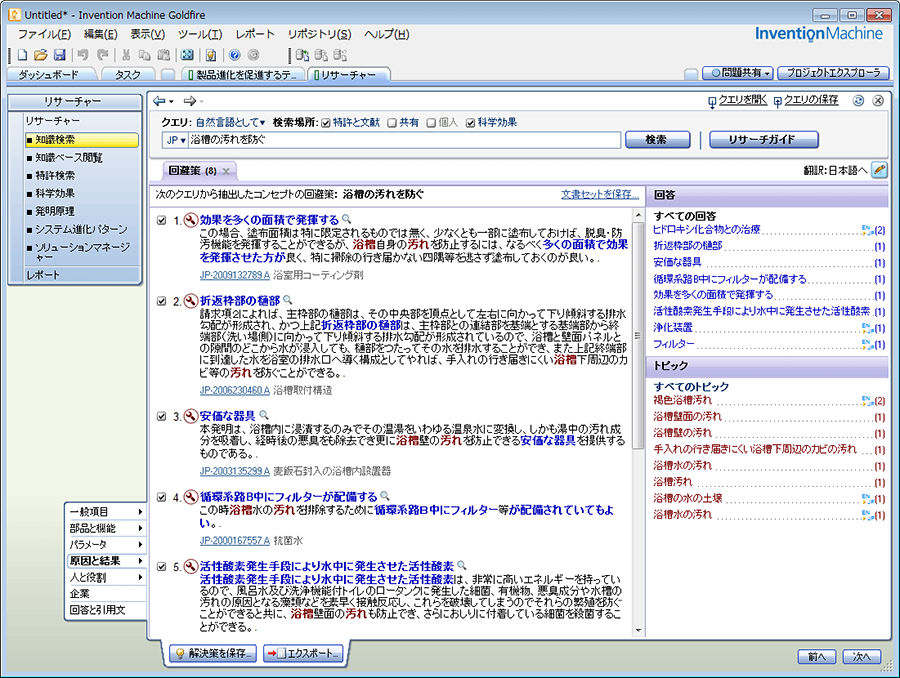This screenshot has height=678, width=900.
Task: Click the lightbulb document toolbar icon
Action: (211, 55)
